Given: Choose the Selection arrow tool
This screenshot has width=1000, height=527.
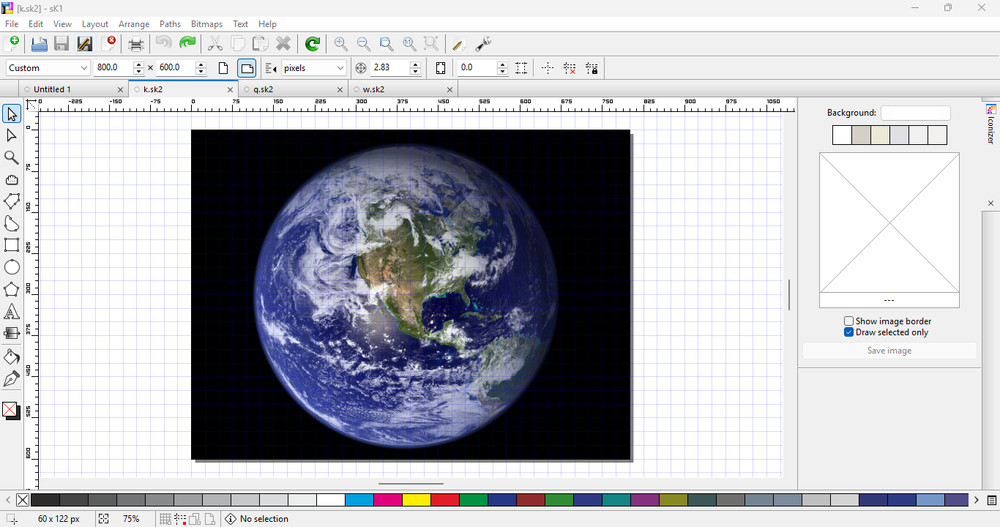Looking at the screenshot, I should click(11, 114).
